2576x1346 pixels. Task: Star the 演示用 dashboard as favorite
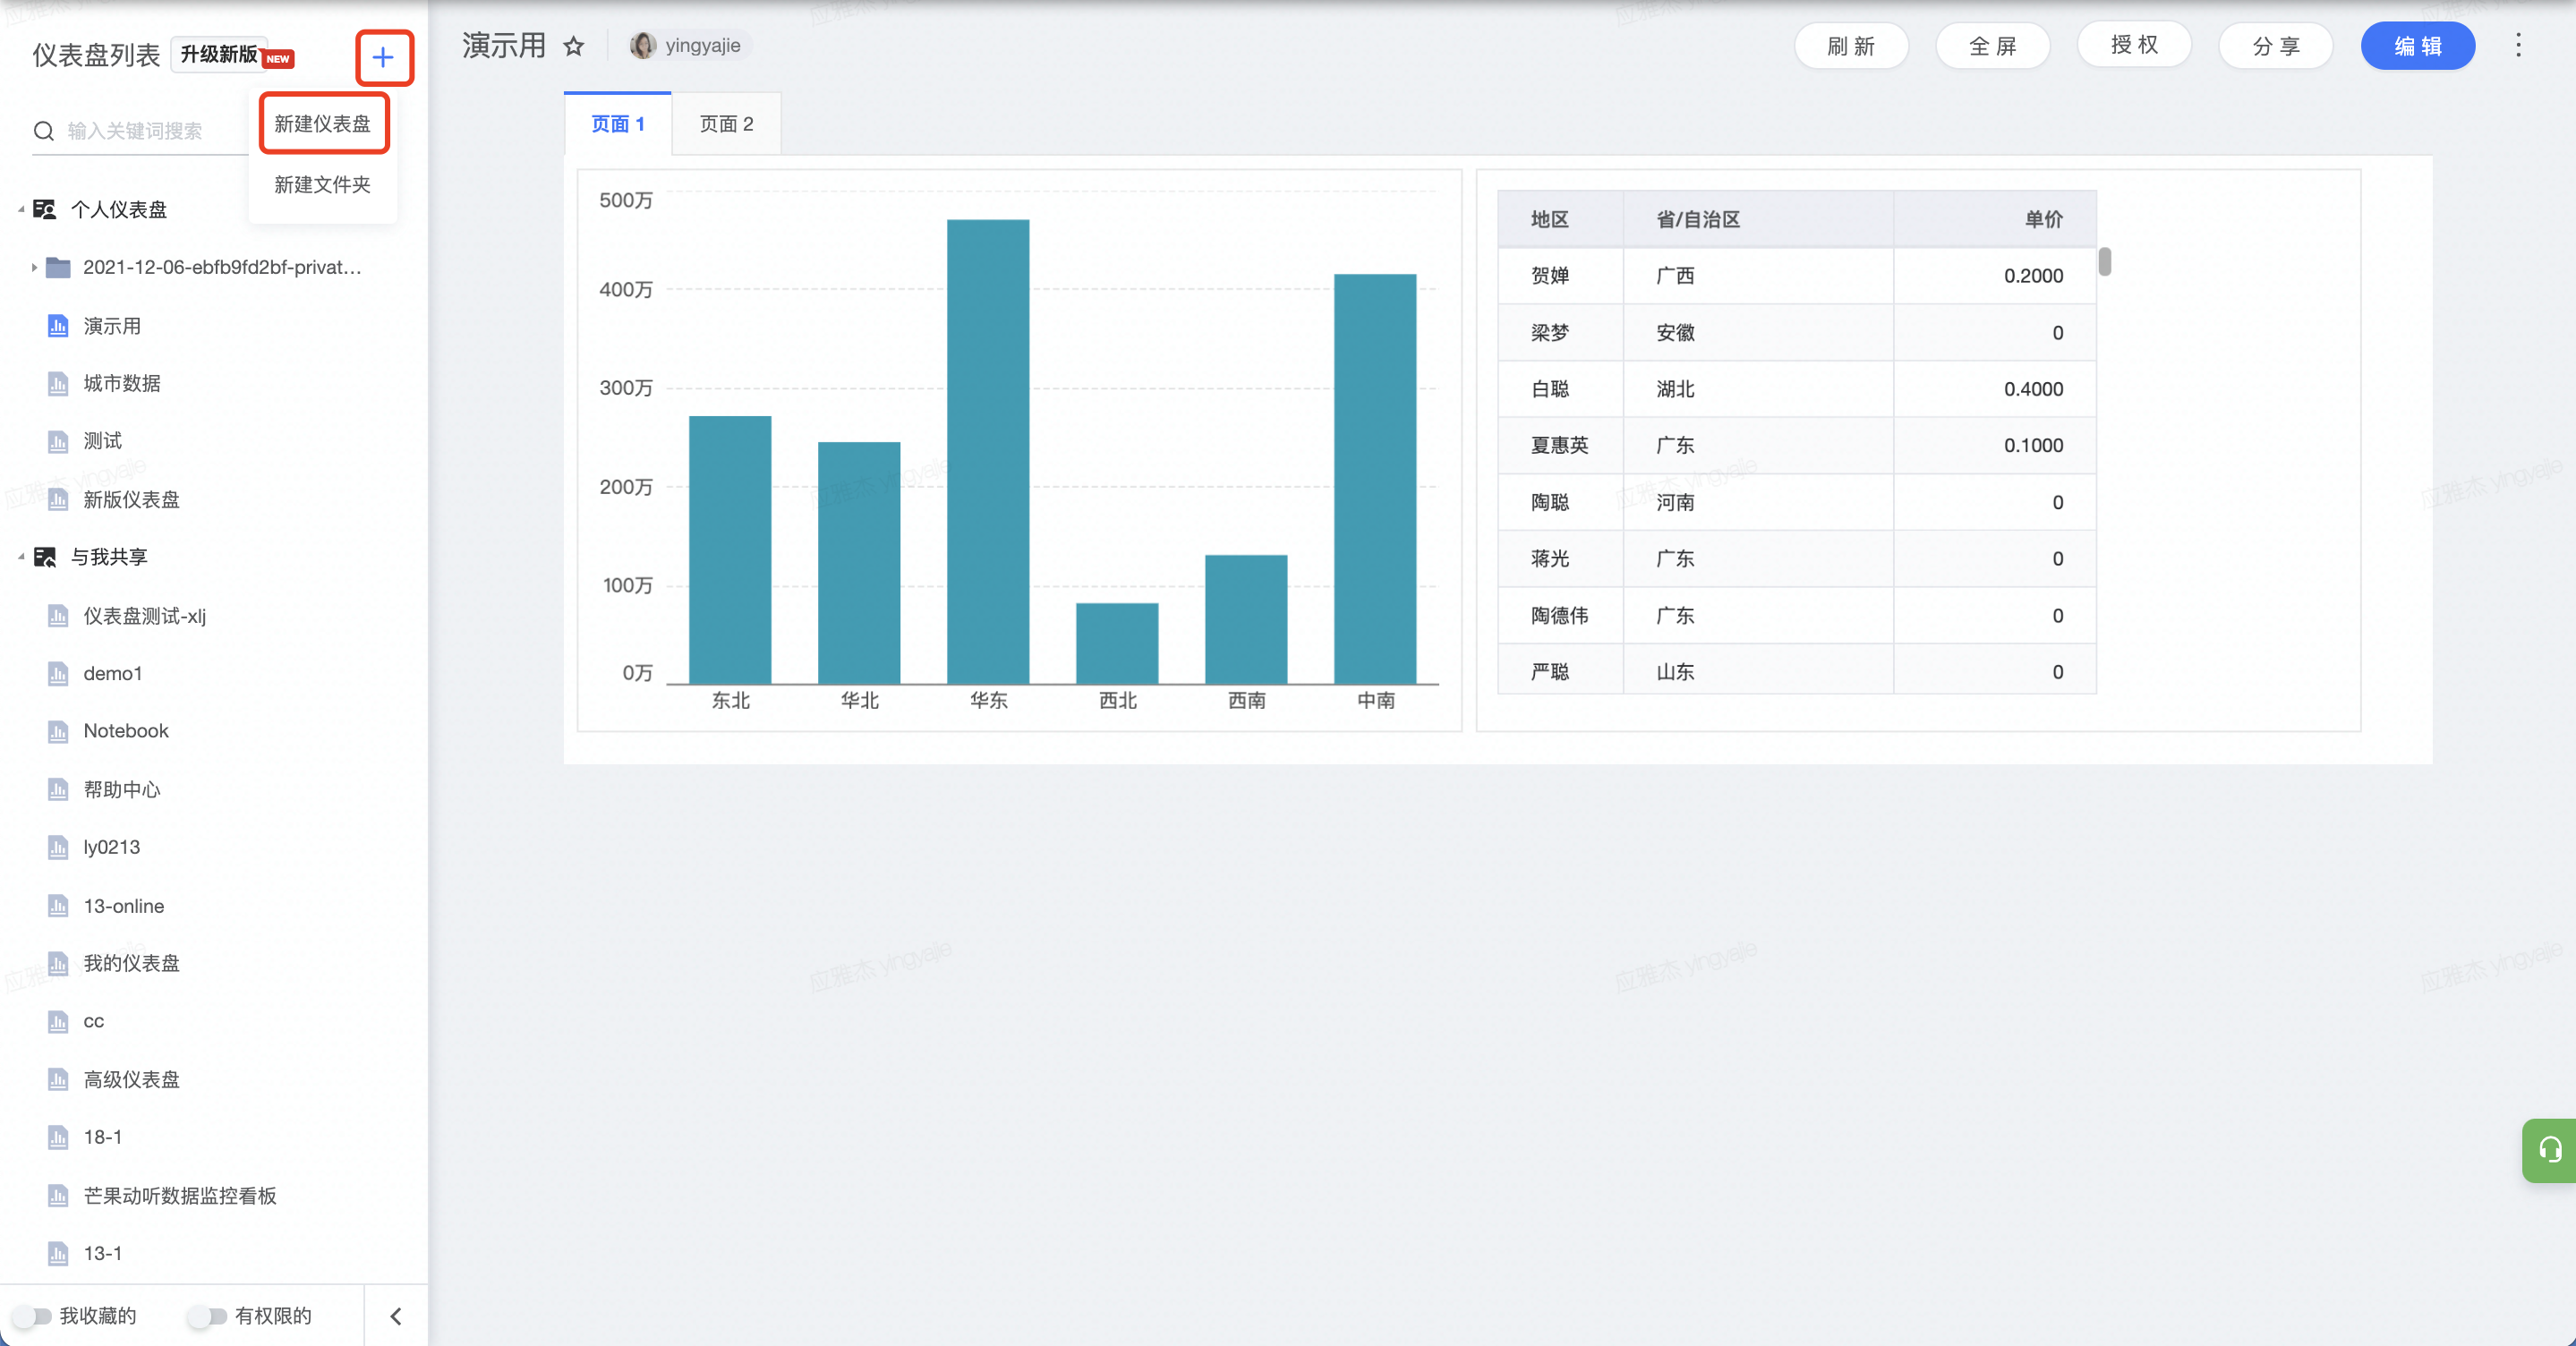pyautogui.click(x=574, y=46)
